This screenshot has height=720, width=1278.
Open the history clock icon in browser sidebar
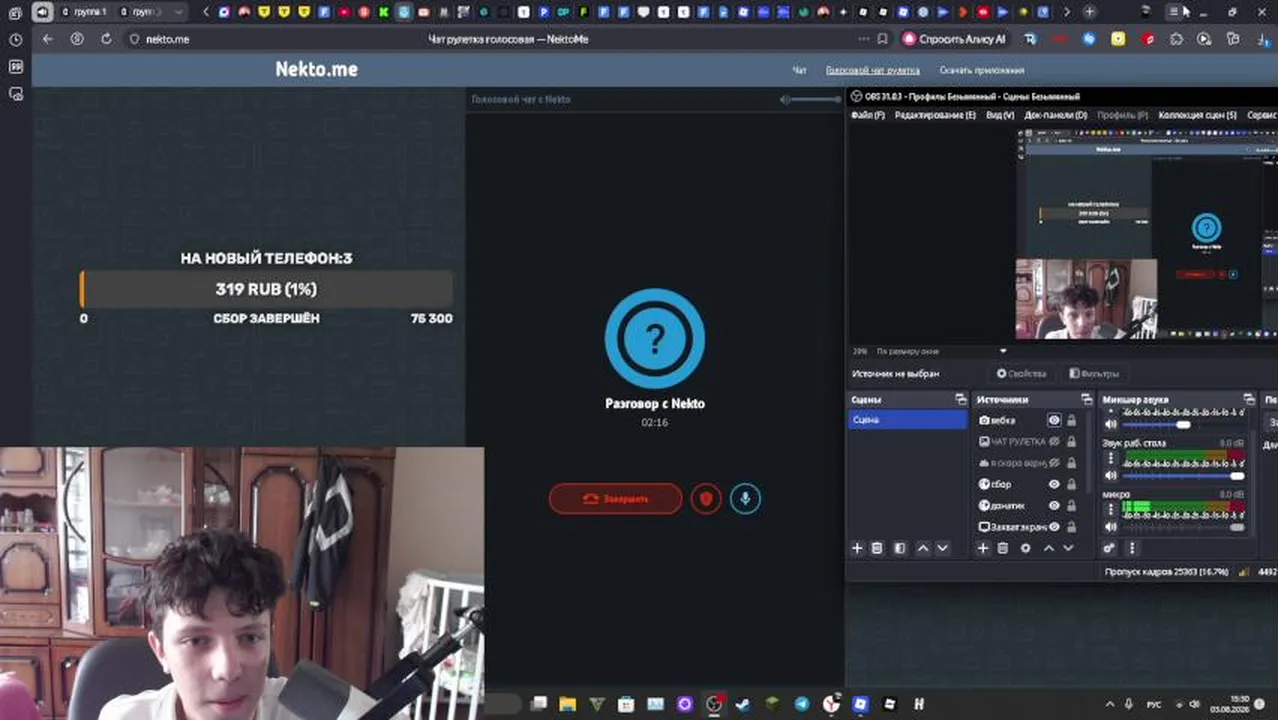(15, 40)
